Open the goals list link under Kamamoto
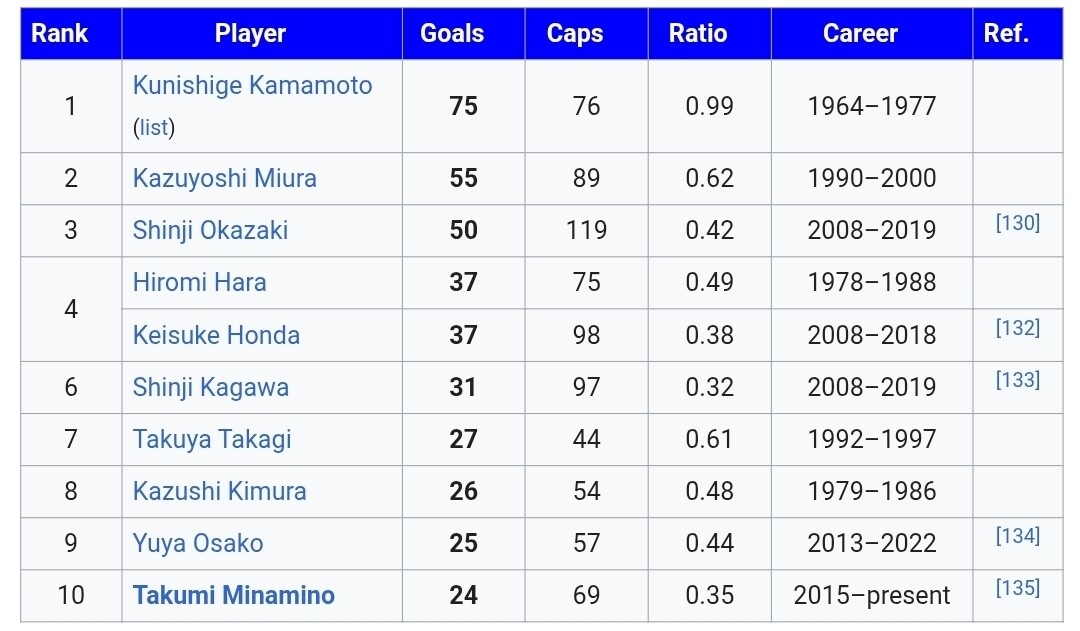This screenshot has width=1080, height=631. tap(153, 128)
